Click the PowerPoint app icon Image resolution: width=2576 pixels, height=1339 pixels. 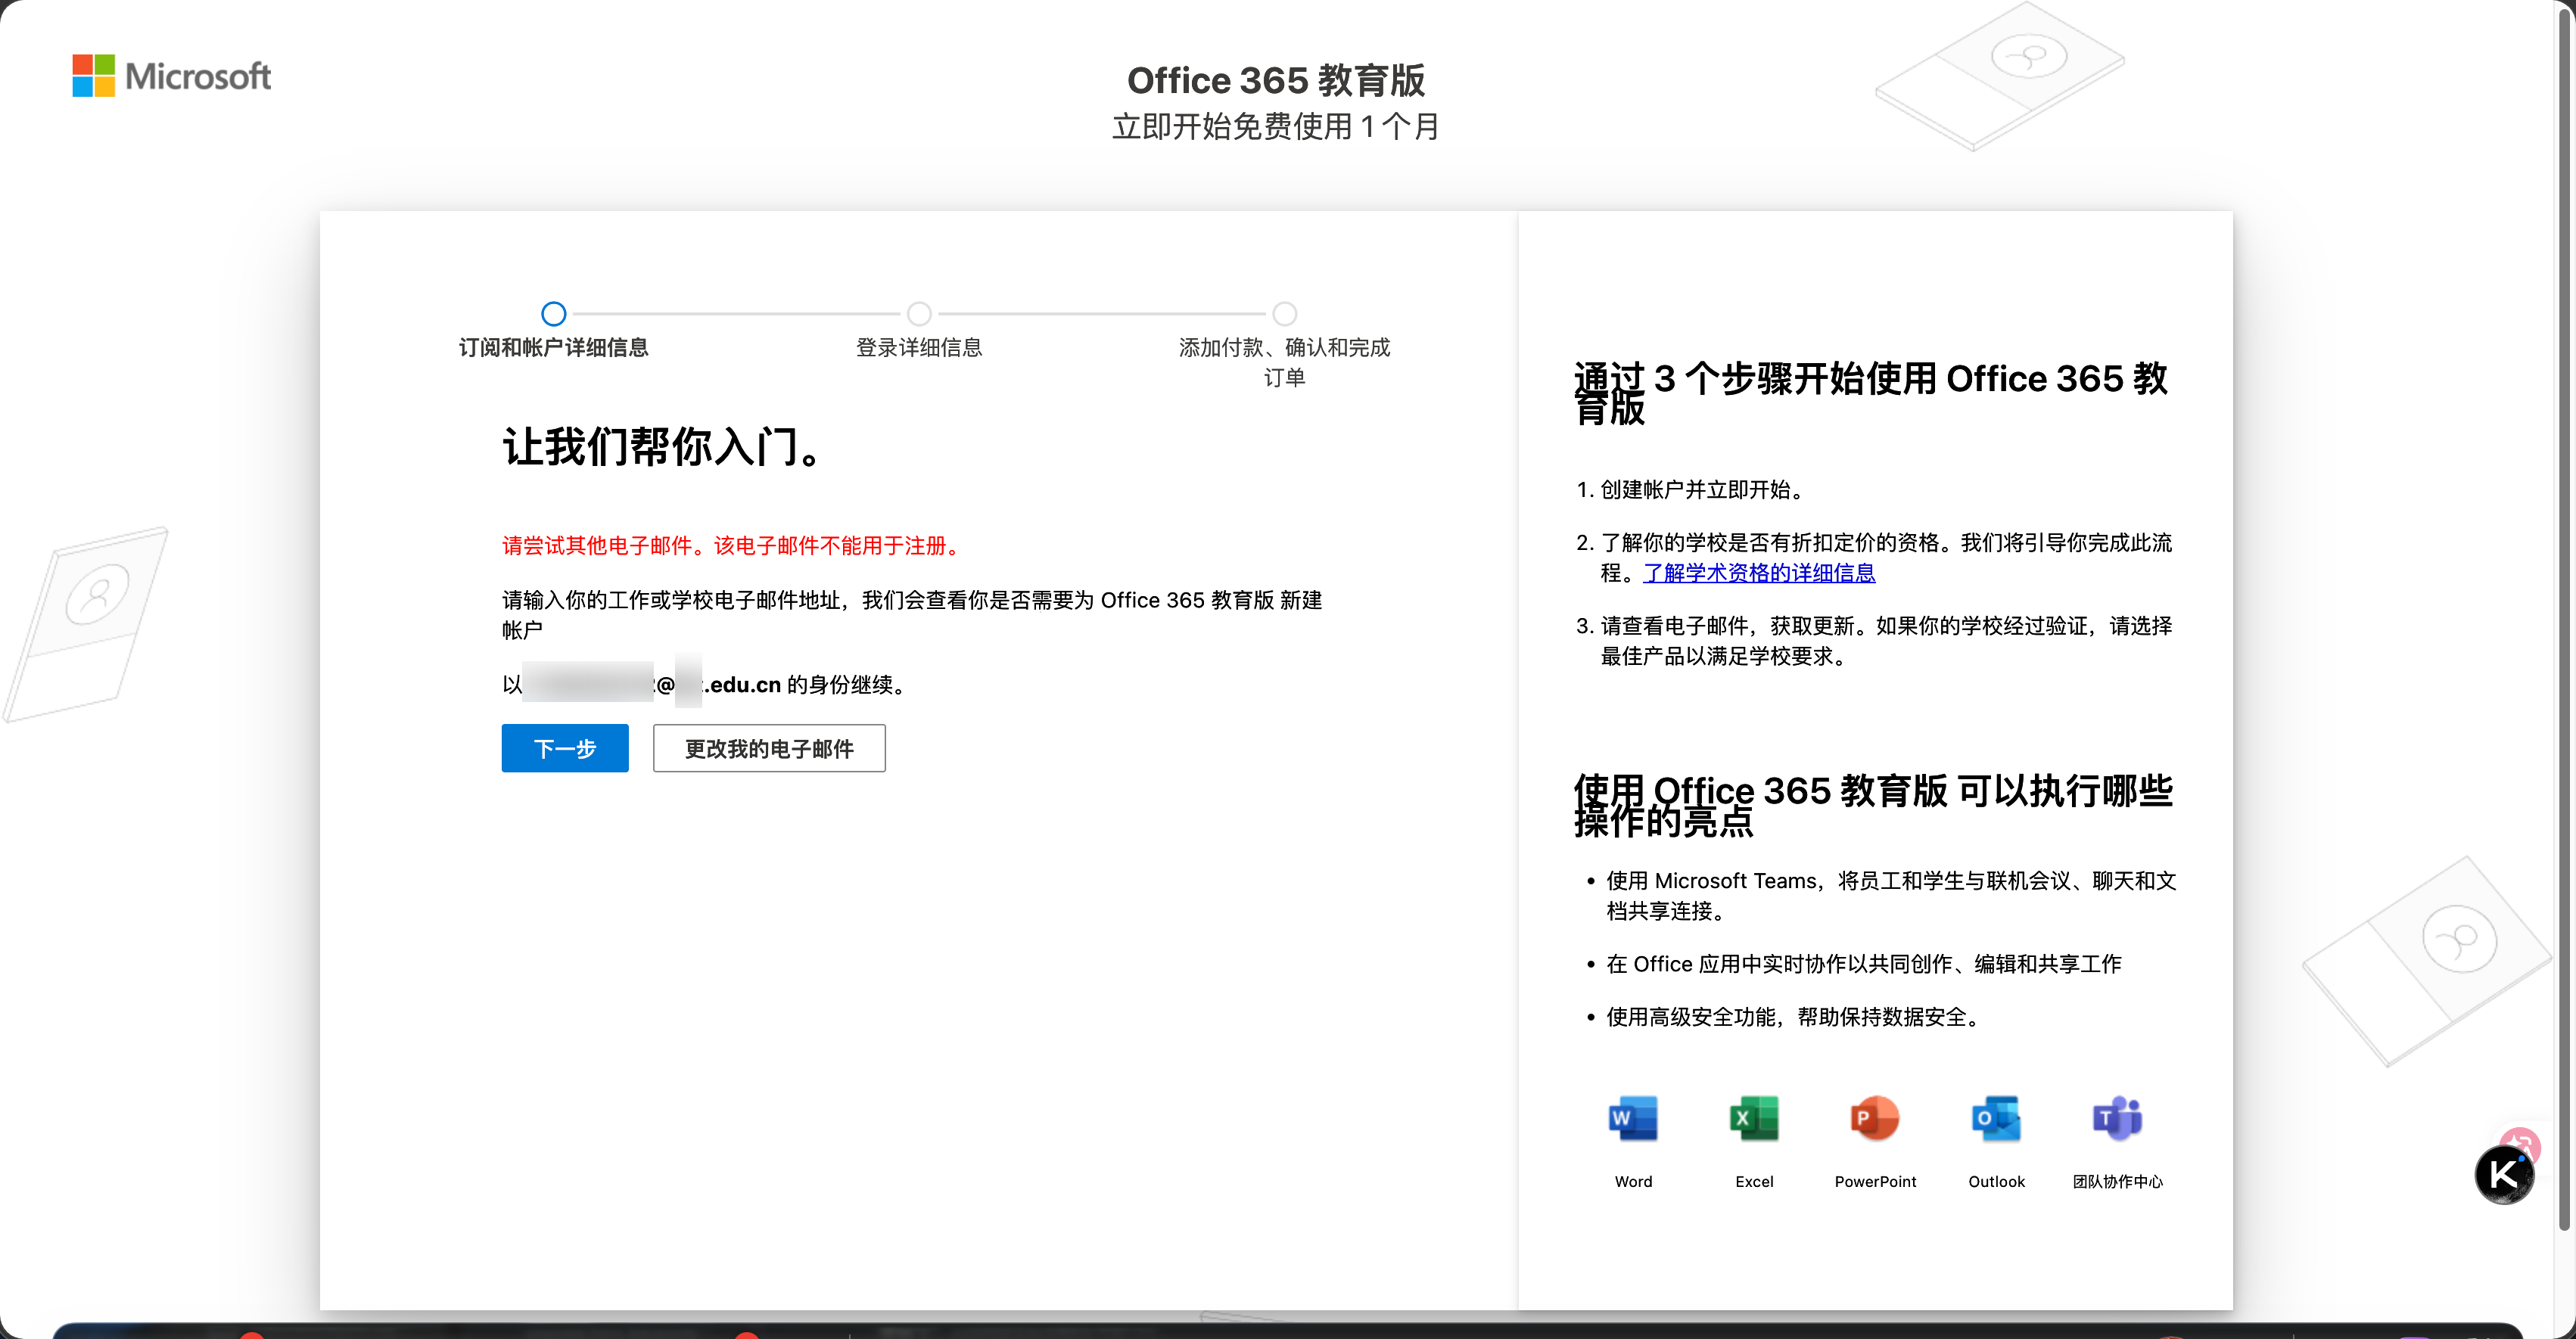click(x=1875, y=1118)
